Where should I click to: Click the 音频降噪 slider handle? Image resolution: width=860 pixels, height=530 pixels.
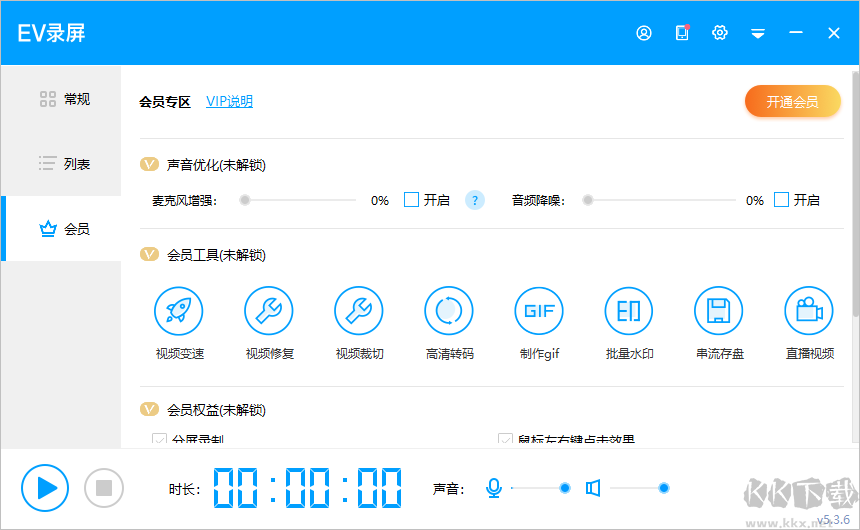coord(588,200)
